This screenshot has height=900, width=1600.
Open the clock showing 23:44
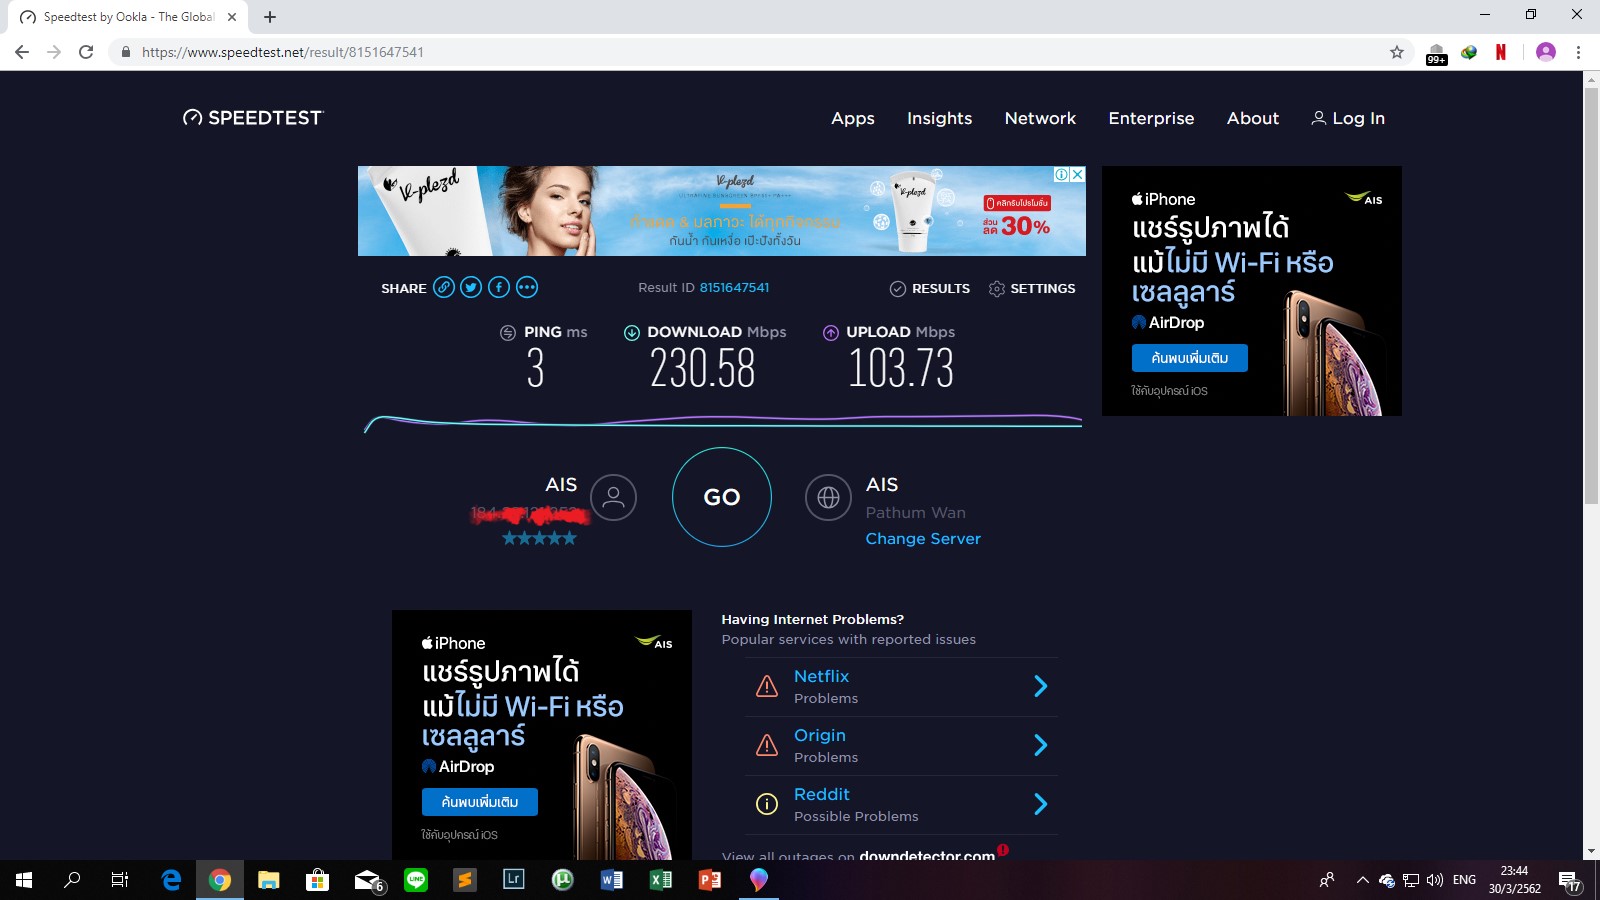1514,880
